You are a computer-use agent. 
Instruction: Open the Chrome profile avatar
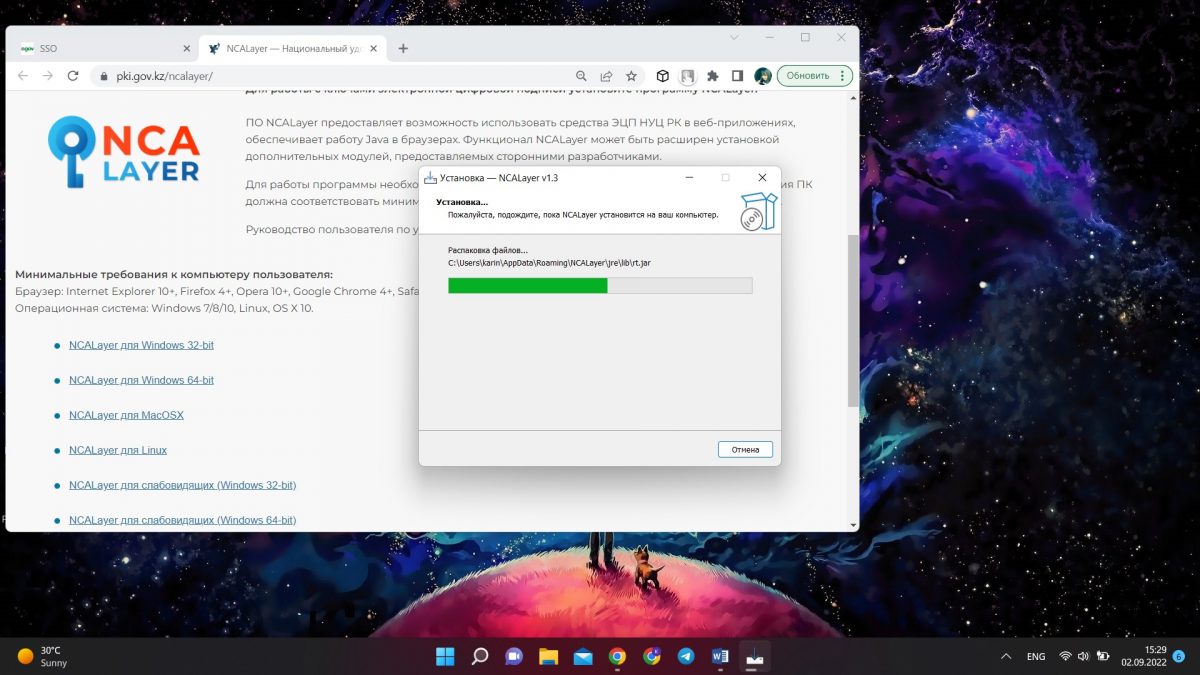click(x=763, y=76)
